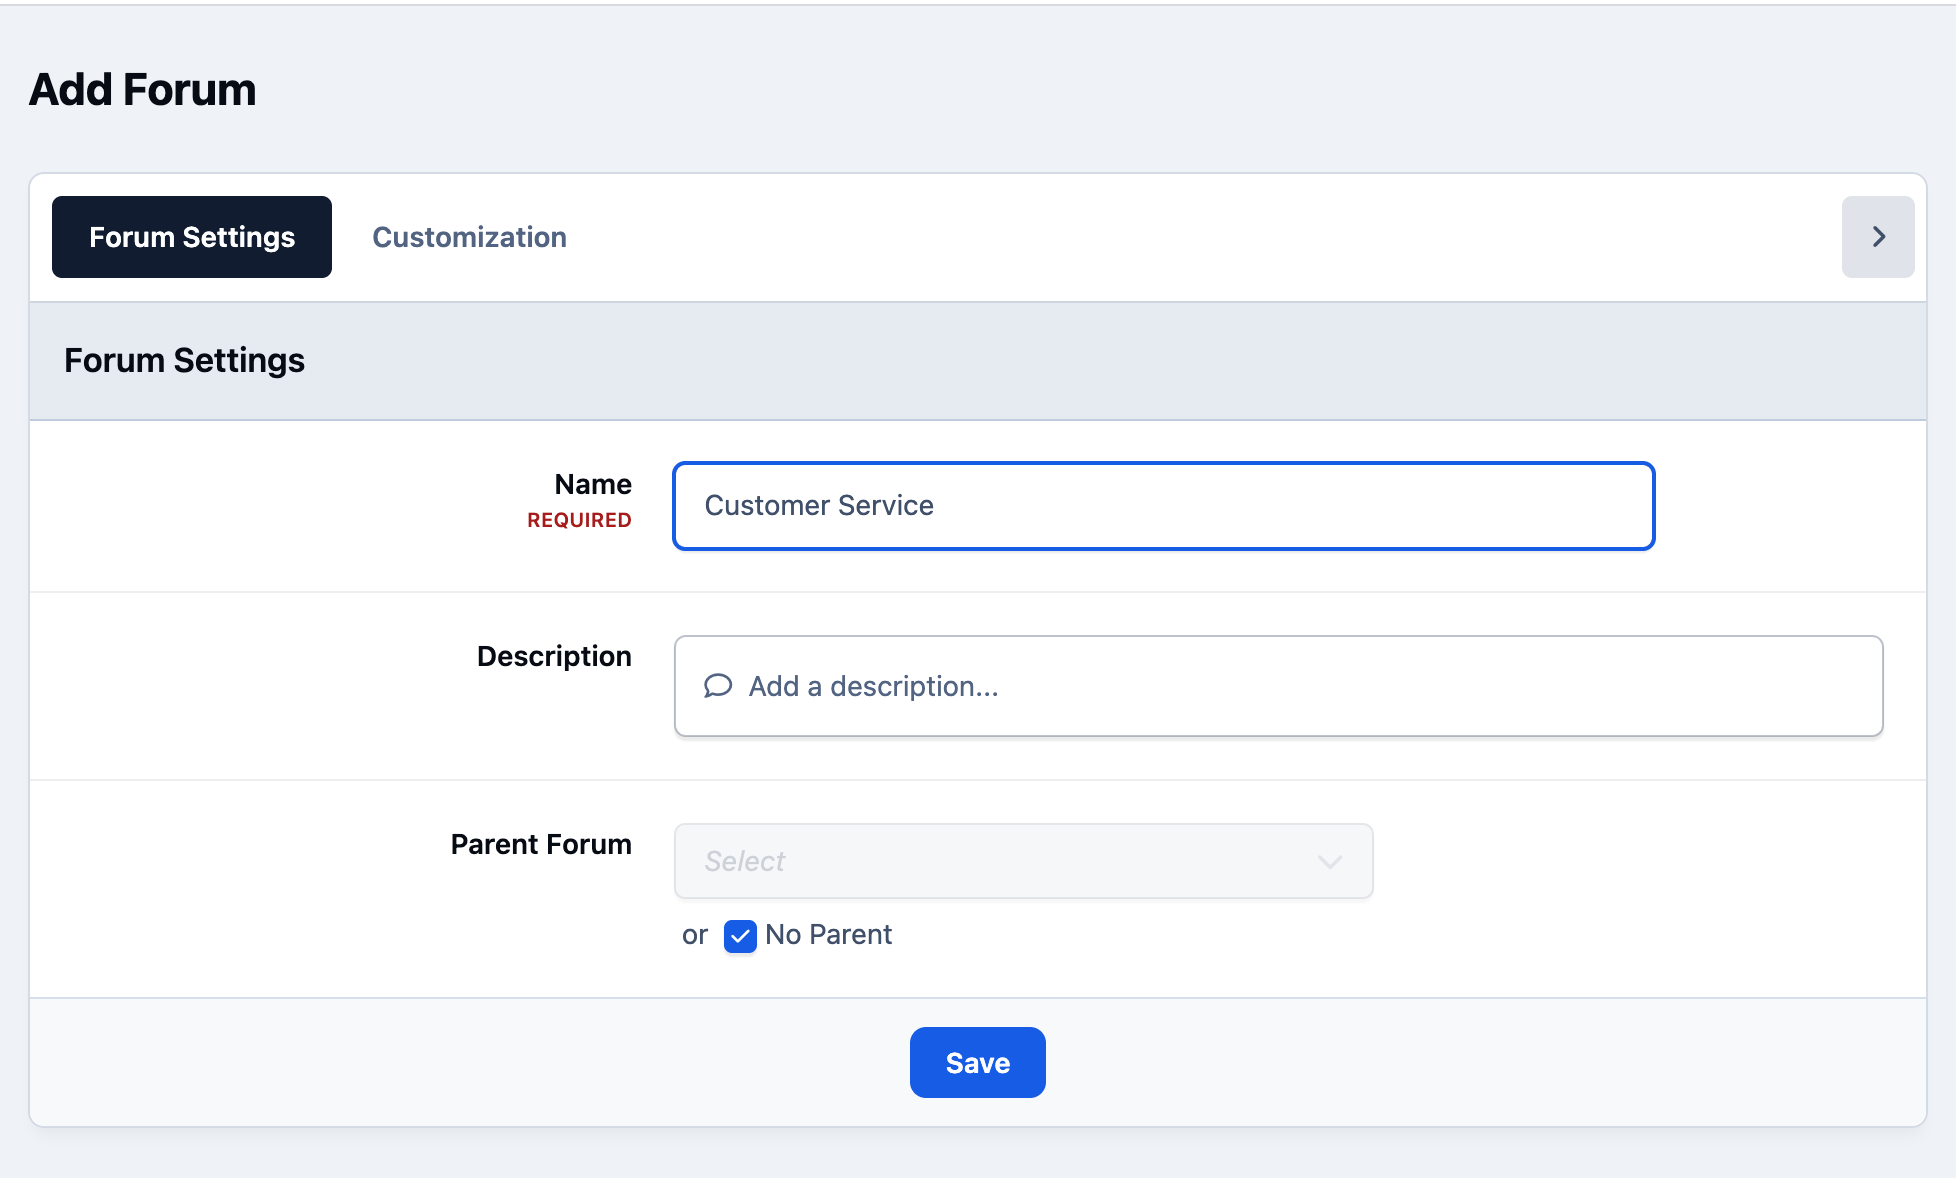
Task: Click the Parent Forum label
Action: pyautogui.click(x=541, y=844)
